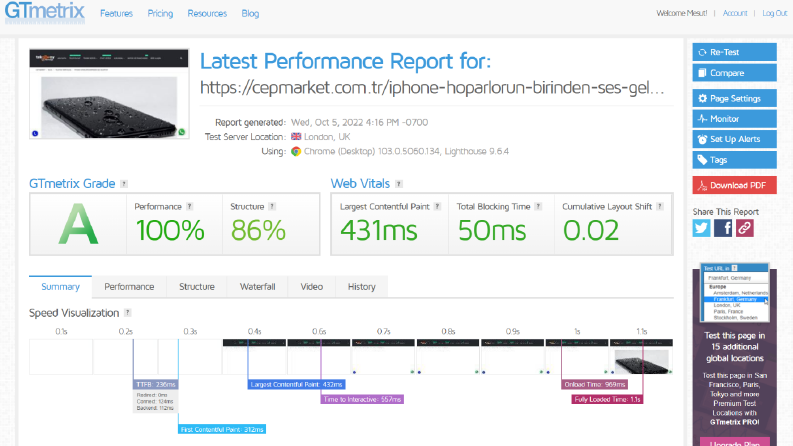
Task: Click the Set Up Alerts alarm icon
Action: click(x=702, y=139)
